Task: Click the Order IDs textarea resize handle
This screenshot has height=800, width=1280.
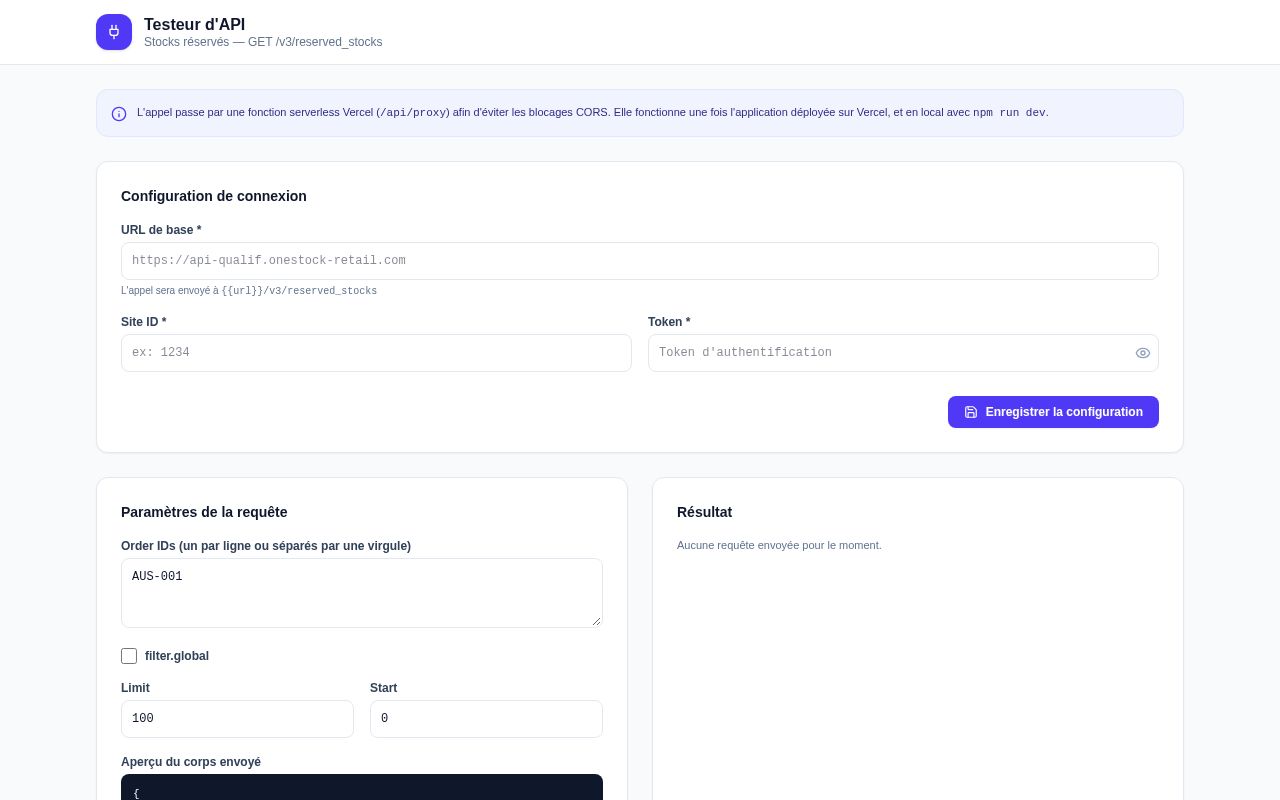Action: [596, 621]
